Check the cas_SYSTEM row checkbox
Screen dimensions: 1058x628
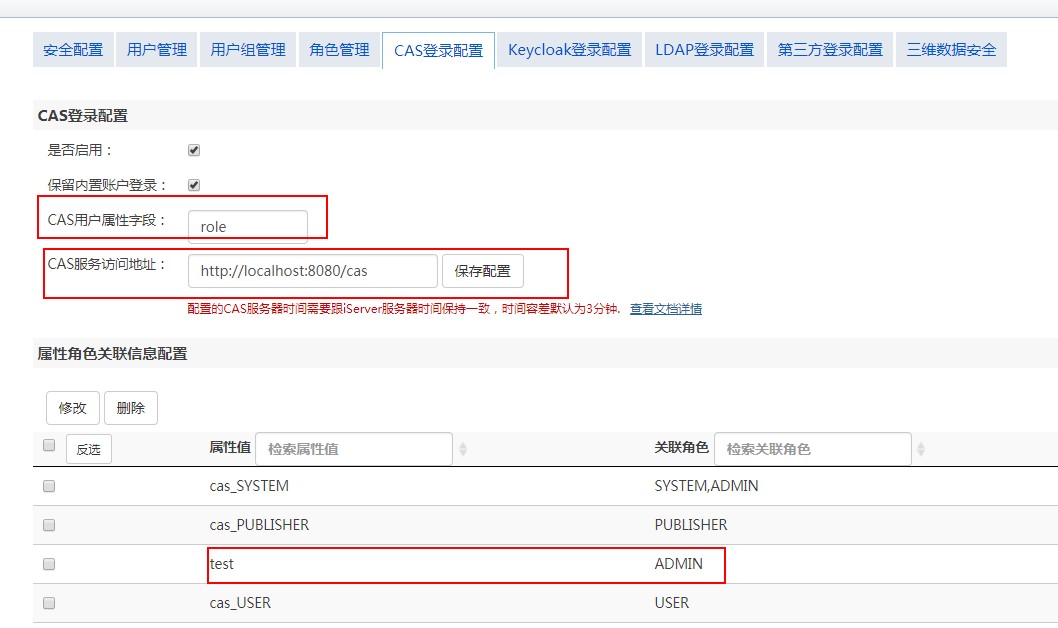(x=49, y=486)
